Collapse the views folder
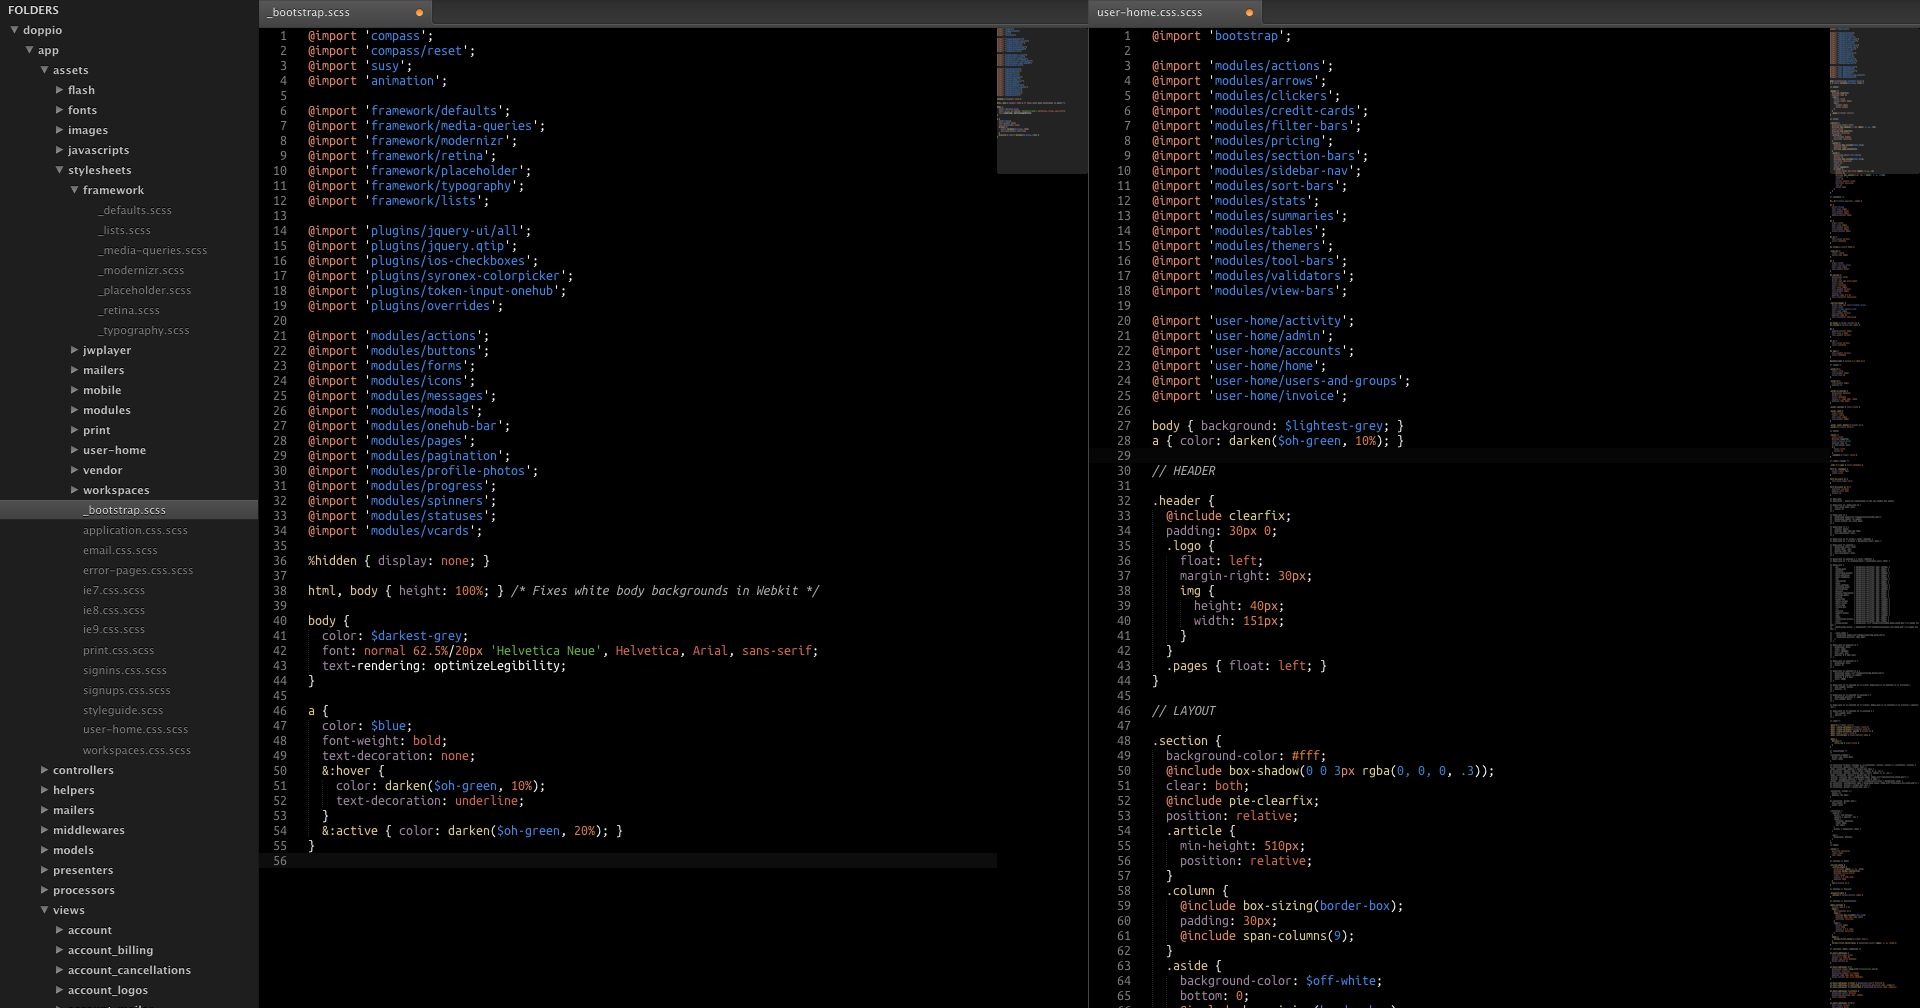1920x1008 pixels. point(45,910)
